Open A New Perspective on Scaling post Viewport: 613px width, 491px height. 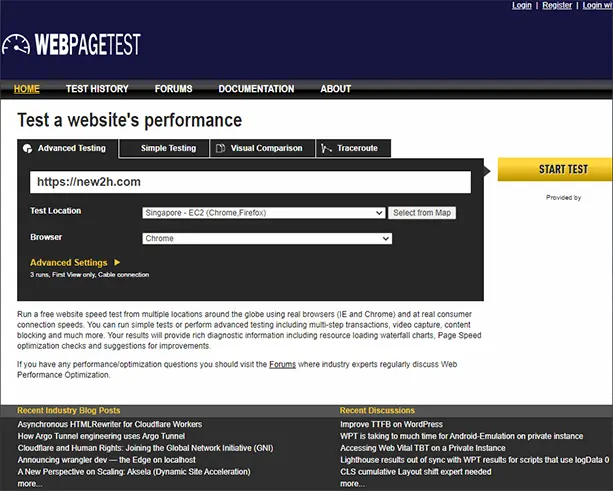click(x=134, y=472)
